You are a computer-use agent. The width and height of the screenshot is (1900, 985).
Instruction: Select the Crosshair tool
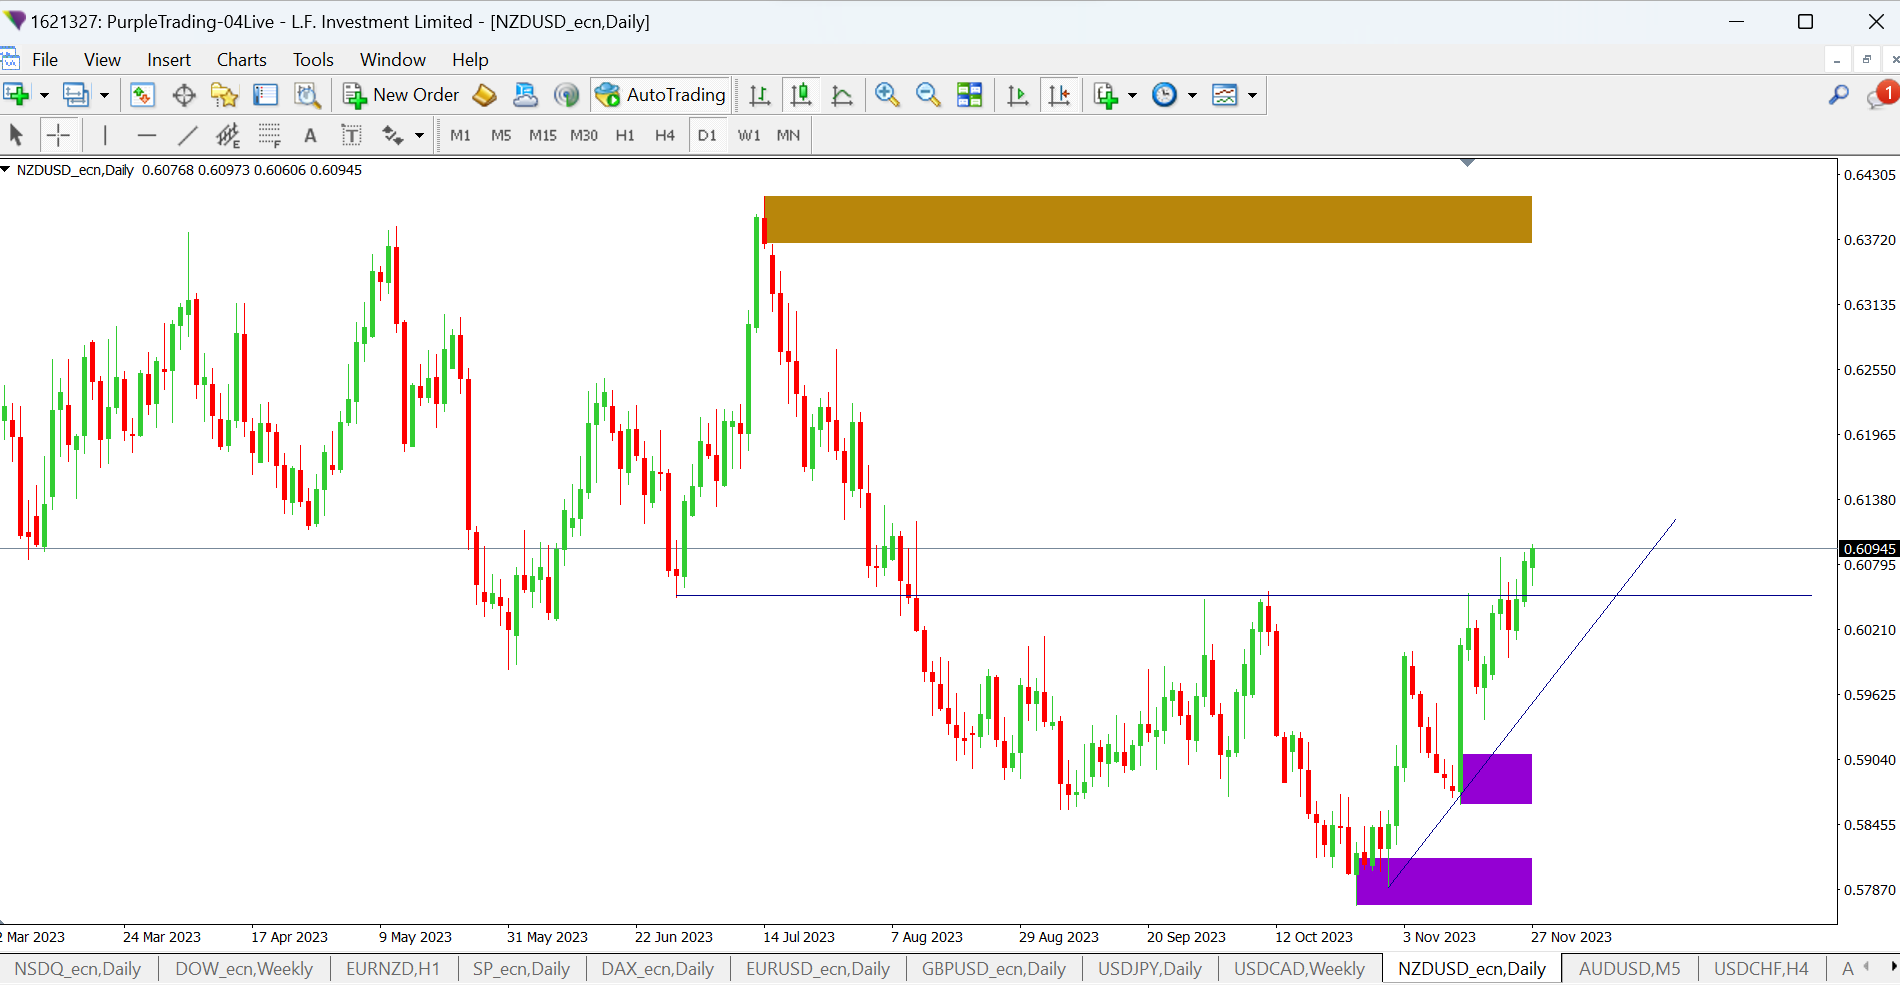pos(58,135)
